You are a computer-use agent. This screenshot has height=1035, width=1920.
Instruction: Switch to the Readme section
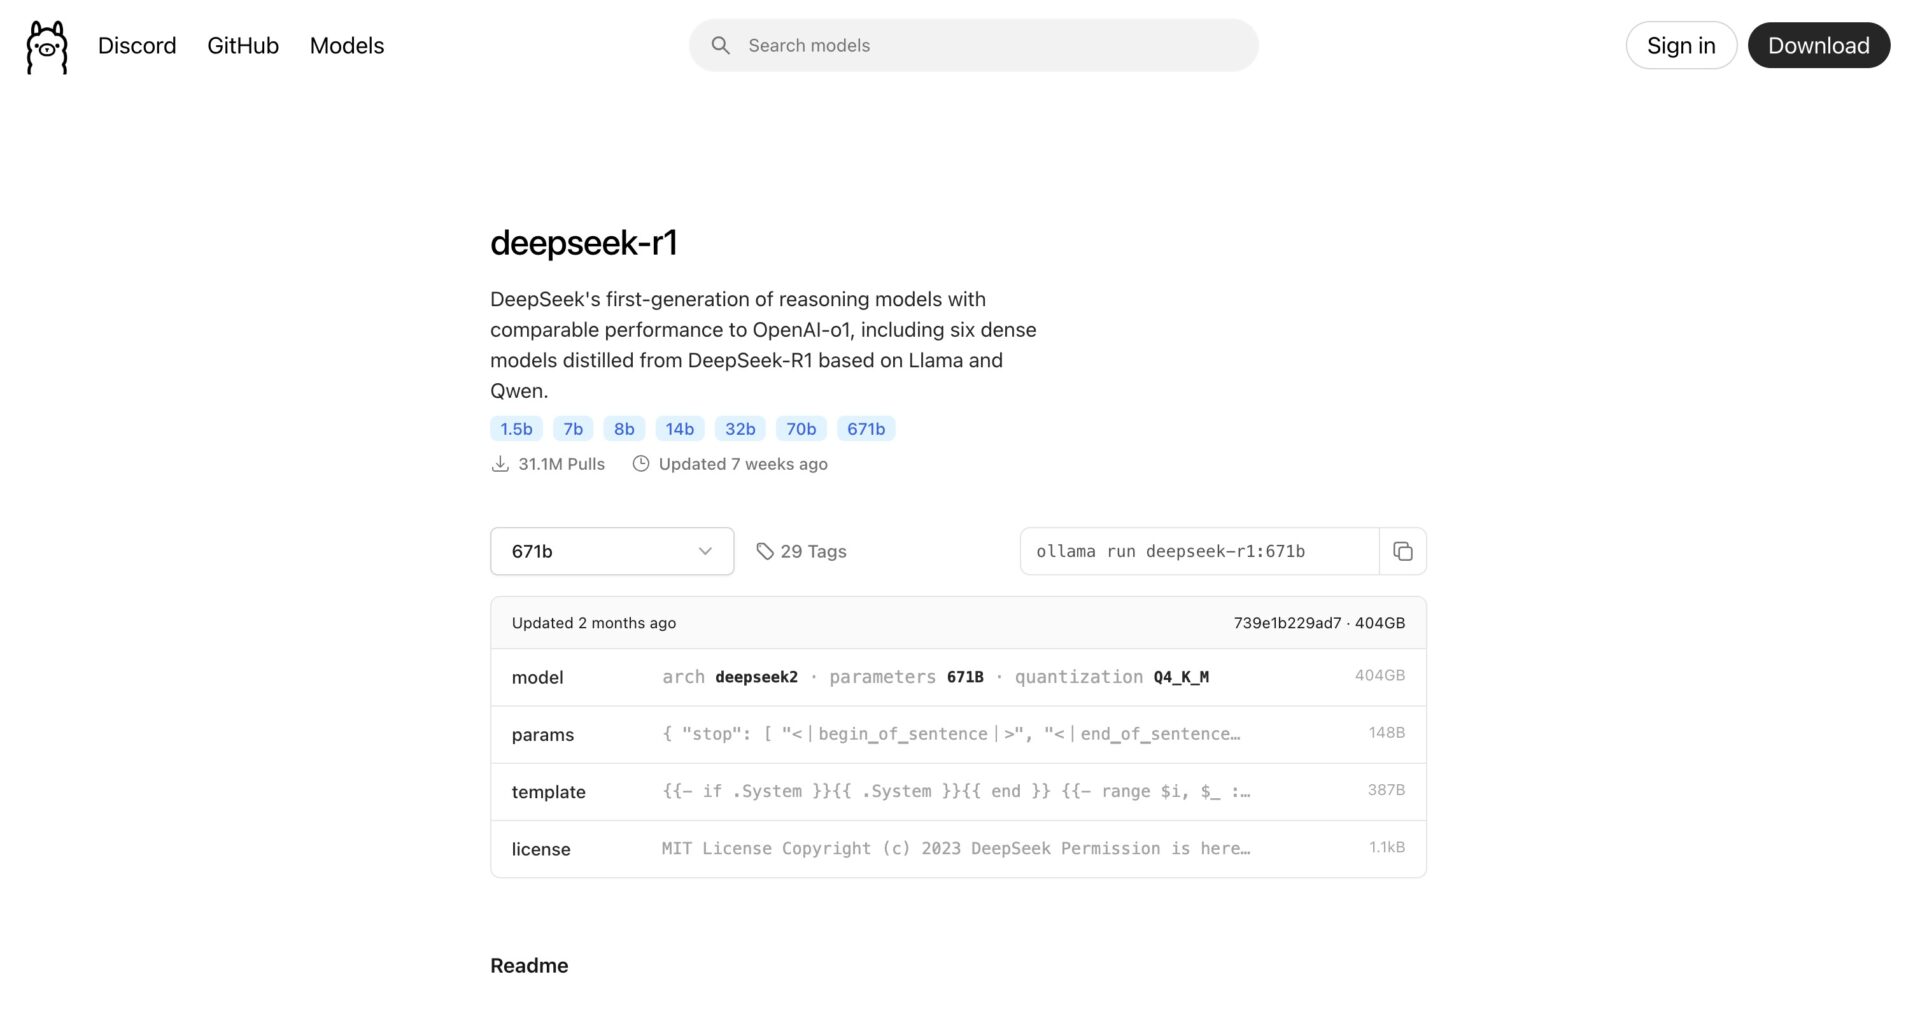tap(529, 965)
